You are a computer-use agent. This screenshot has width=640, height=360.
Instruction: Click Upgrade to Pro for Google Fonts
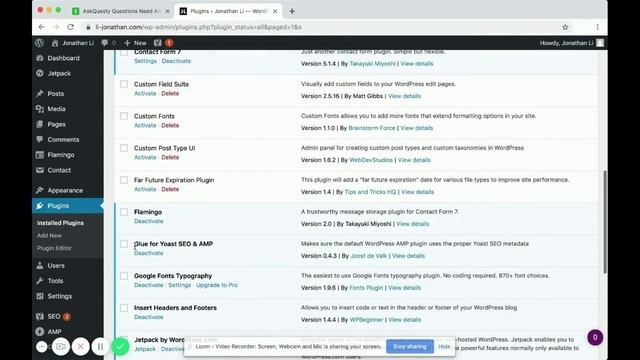coord(217,285)
